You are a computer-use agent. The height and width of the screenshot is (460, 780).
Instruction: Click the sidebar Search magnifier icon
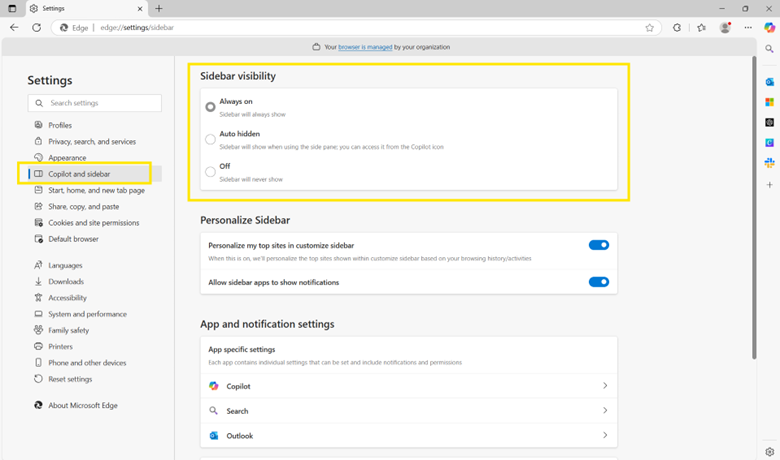tap(769, 48)
